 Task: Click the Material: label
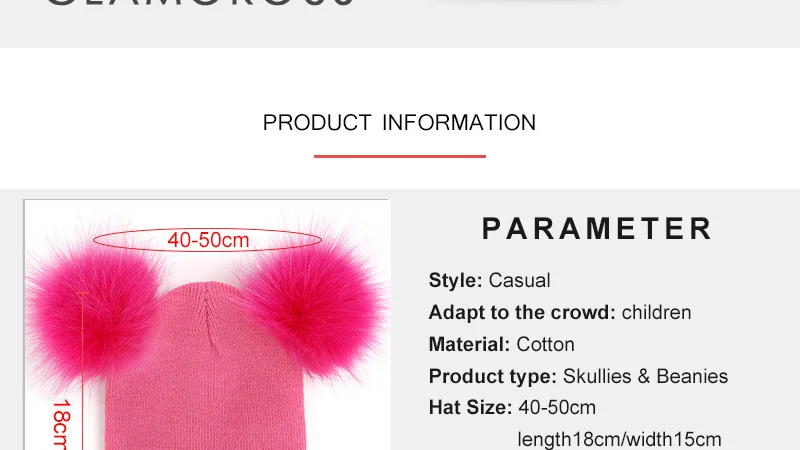coord(469,344)
